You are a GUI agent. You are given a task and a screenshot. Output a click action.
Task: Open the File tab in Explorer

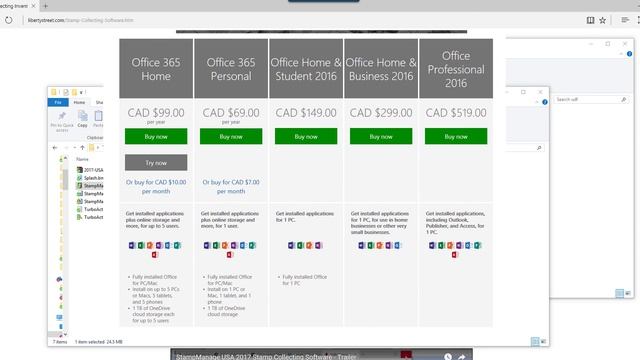point(58,102)
